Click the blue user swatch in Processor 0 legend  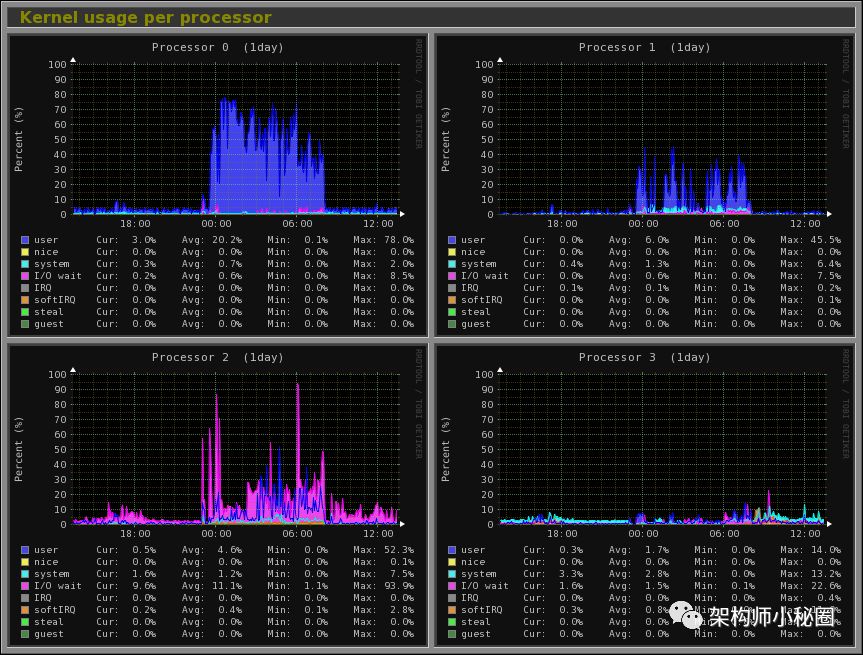point(25,240)
